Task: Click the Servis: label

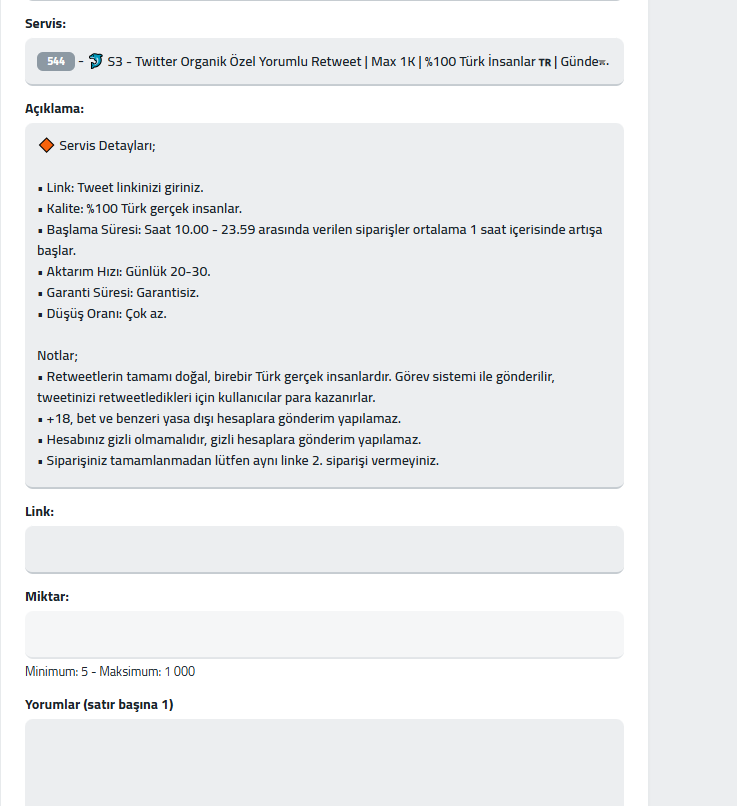Action: coord(46,24)
